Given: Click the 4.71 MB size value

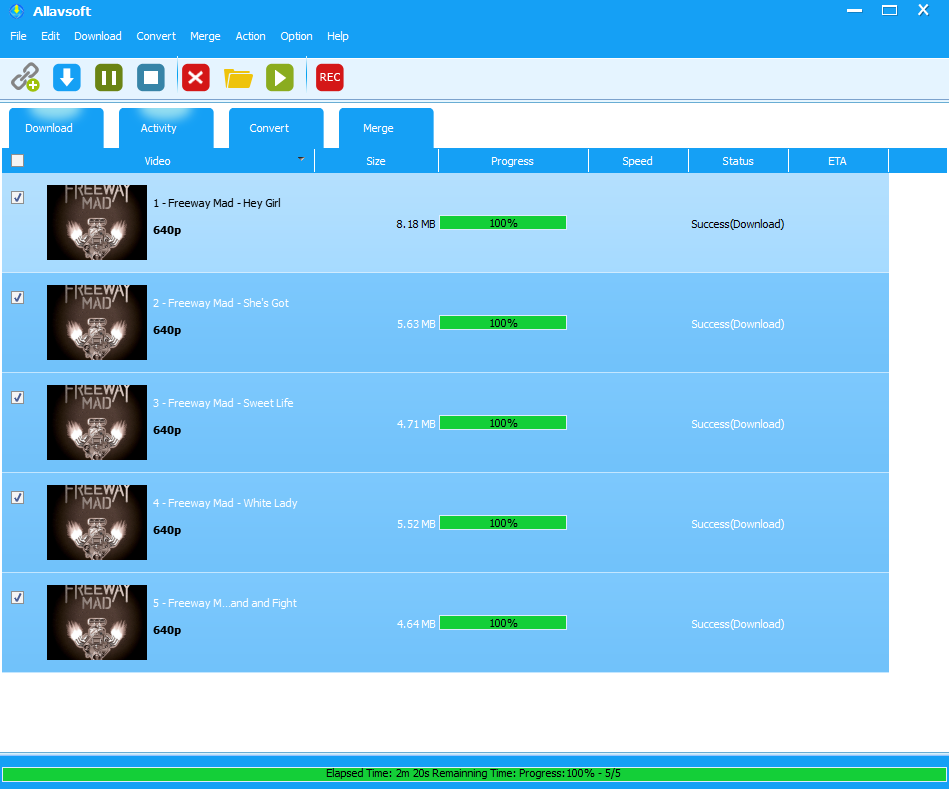Looking at the screenshot, I should pos(416,424).
